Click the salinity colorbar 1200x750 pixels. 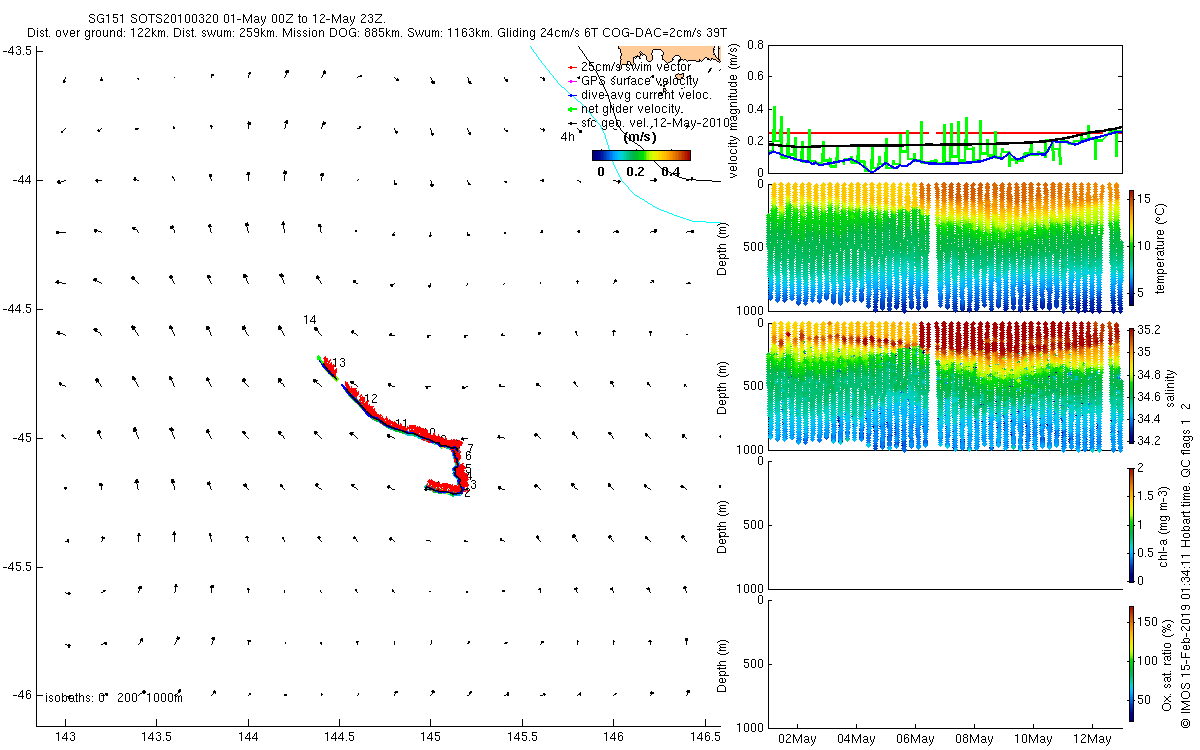click(1132, 387)
